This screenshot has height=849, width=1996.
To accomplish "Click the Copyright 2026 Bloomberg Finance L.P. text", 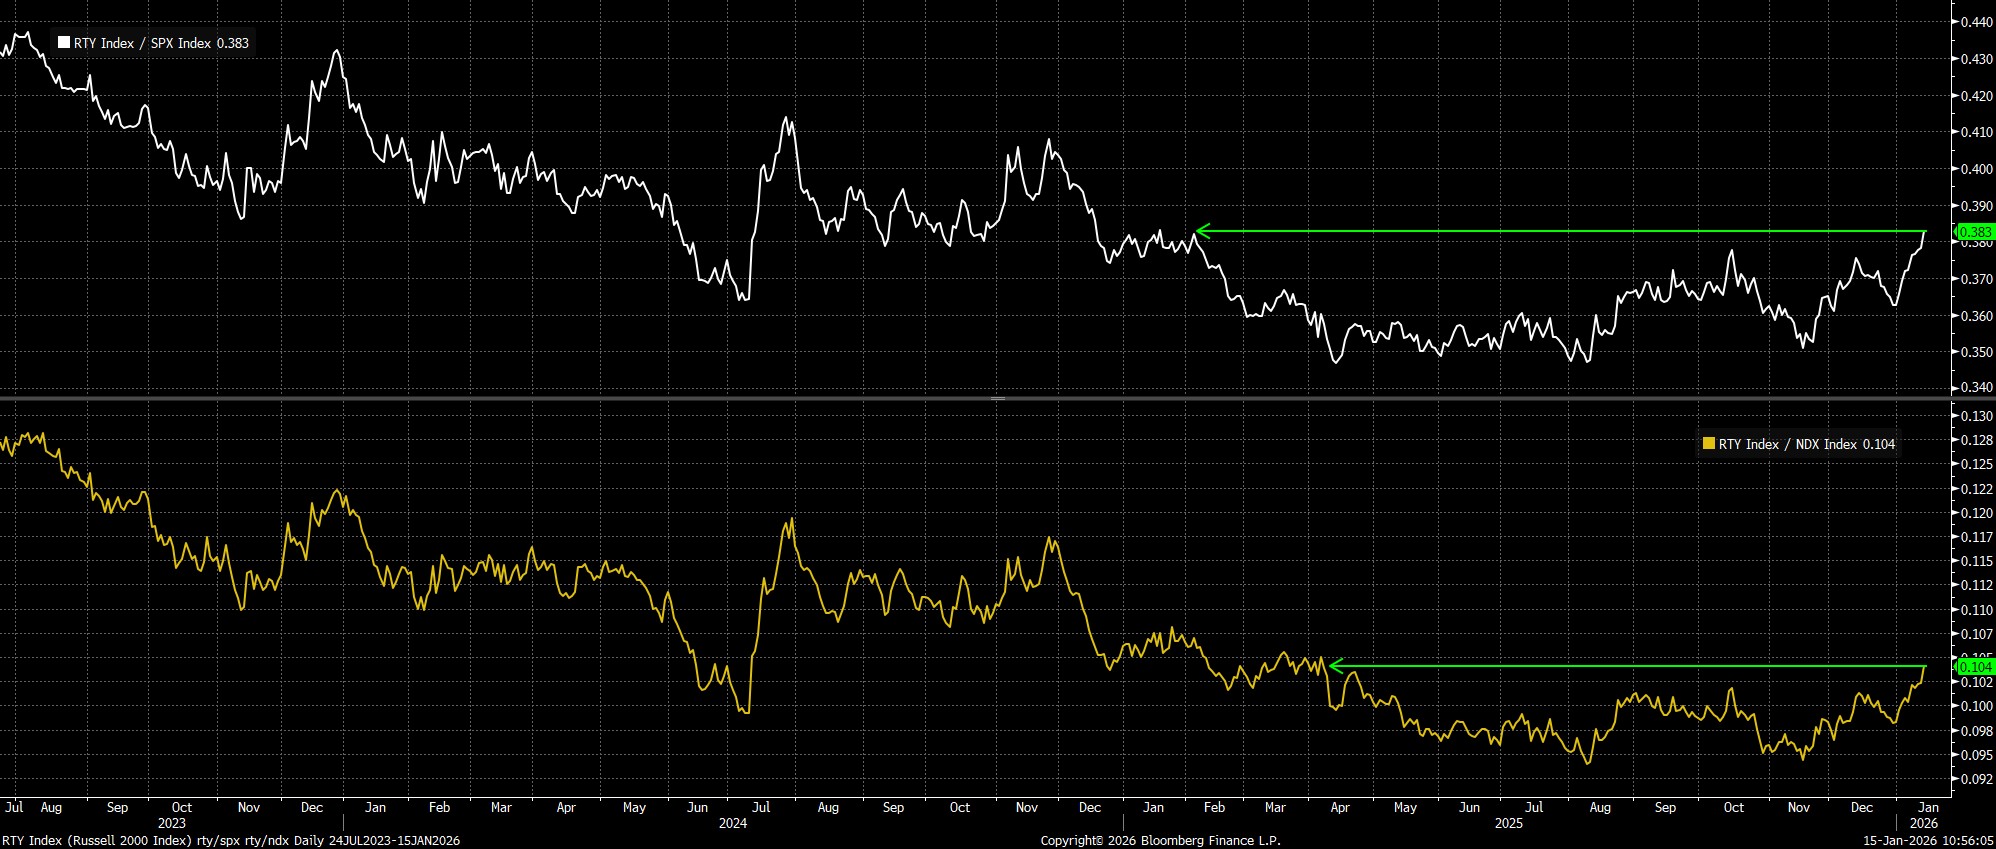I will (x=1160, y=841).
